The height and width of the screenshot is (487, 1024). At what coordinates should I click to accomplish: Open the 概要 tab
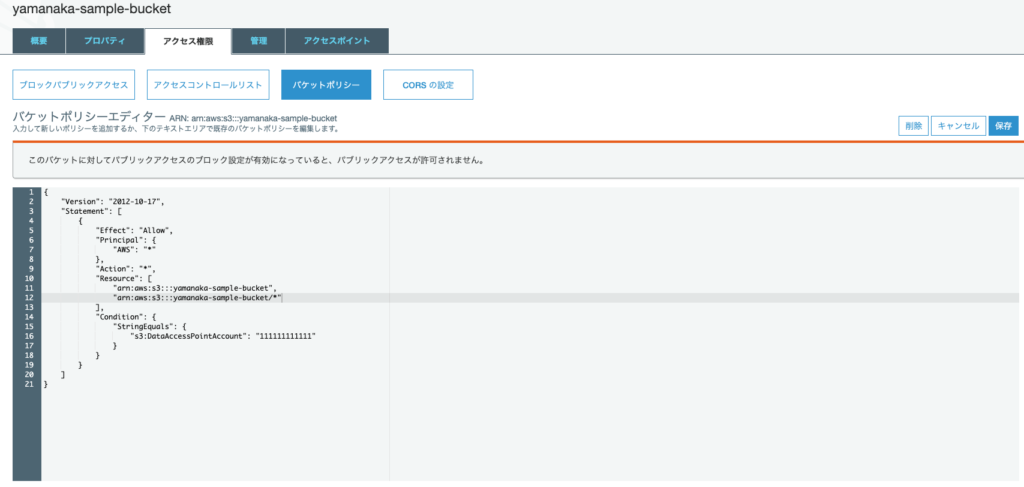[x=39, y=41]
